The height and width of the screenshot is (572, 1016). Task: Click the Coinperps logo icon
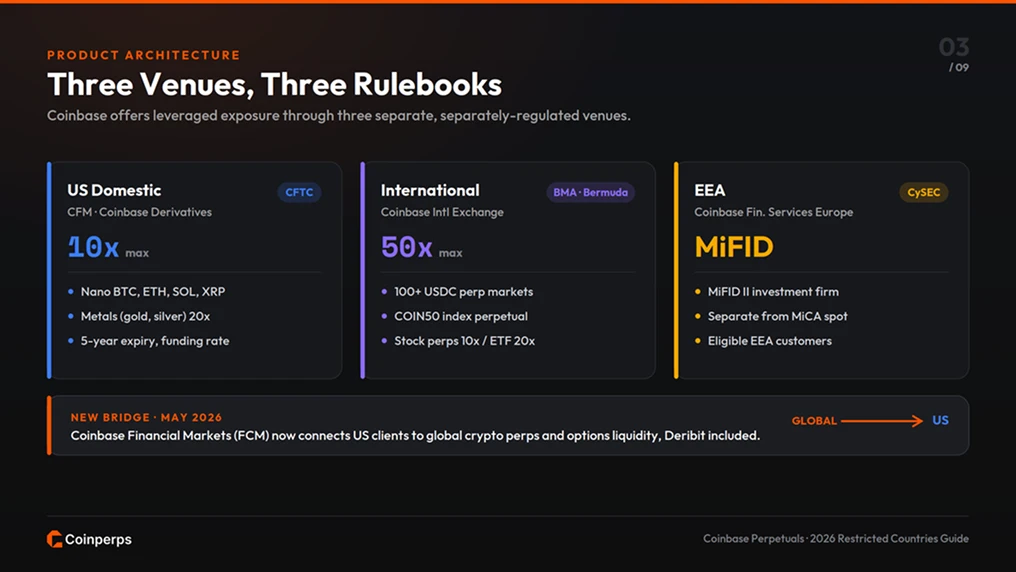pyautogui.click(x=54, y=539)
